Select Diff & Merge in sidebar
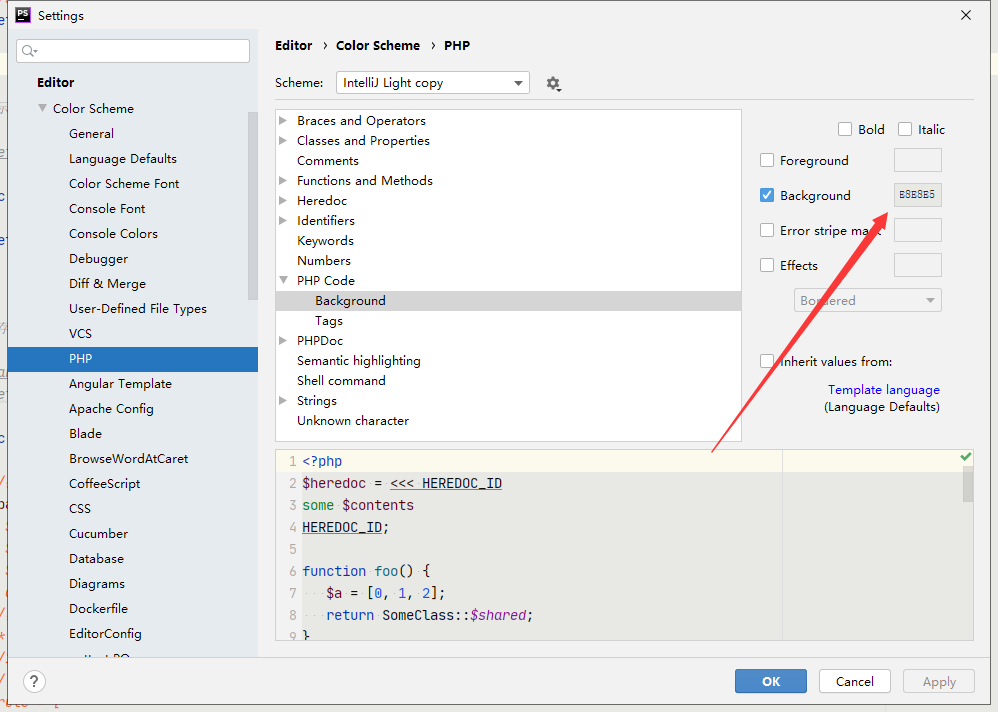 (x=108, y=284)
